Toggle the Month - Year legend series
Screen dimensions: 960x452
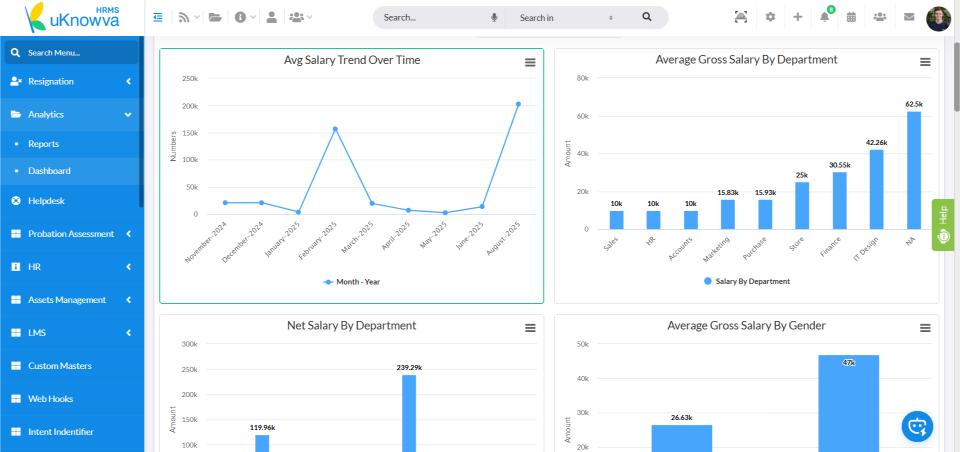coord(351,282)
